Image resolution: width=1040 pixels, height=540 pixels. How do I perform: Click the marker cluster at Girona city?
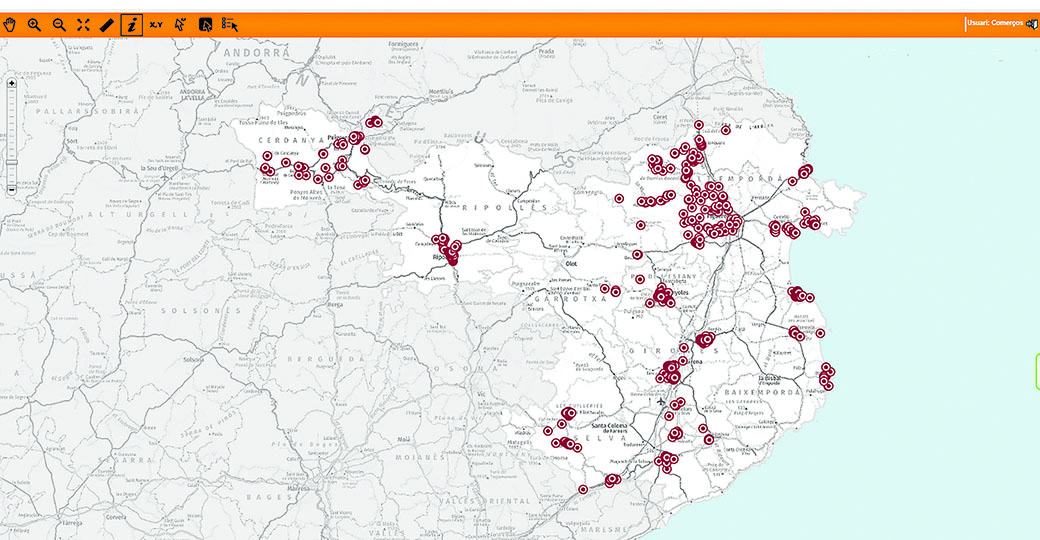click(670, 373)
